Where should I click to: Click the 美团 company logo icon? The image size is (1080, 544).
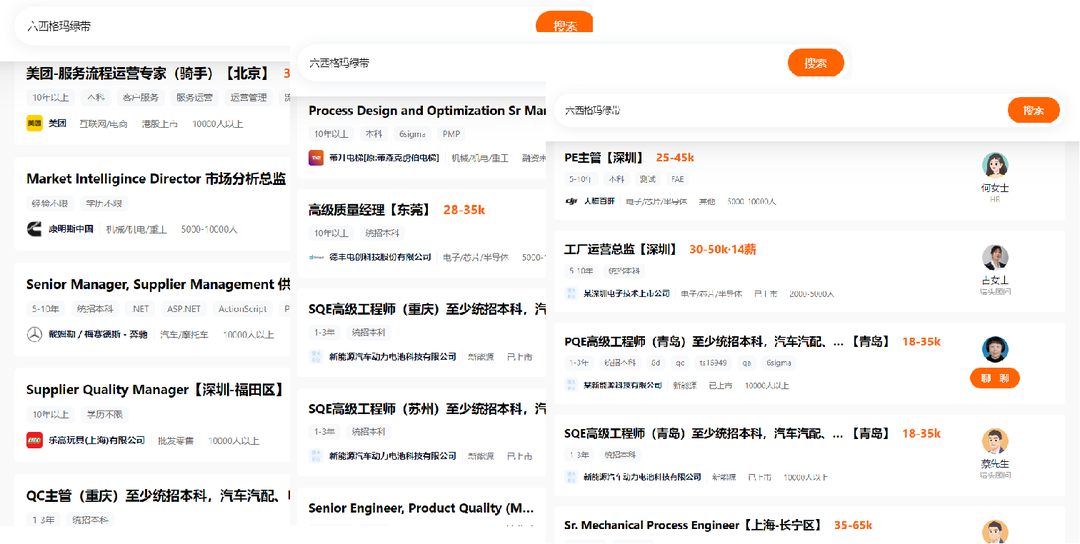(34, 124)
